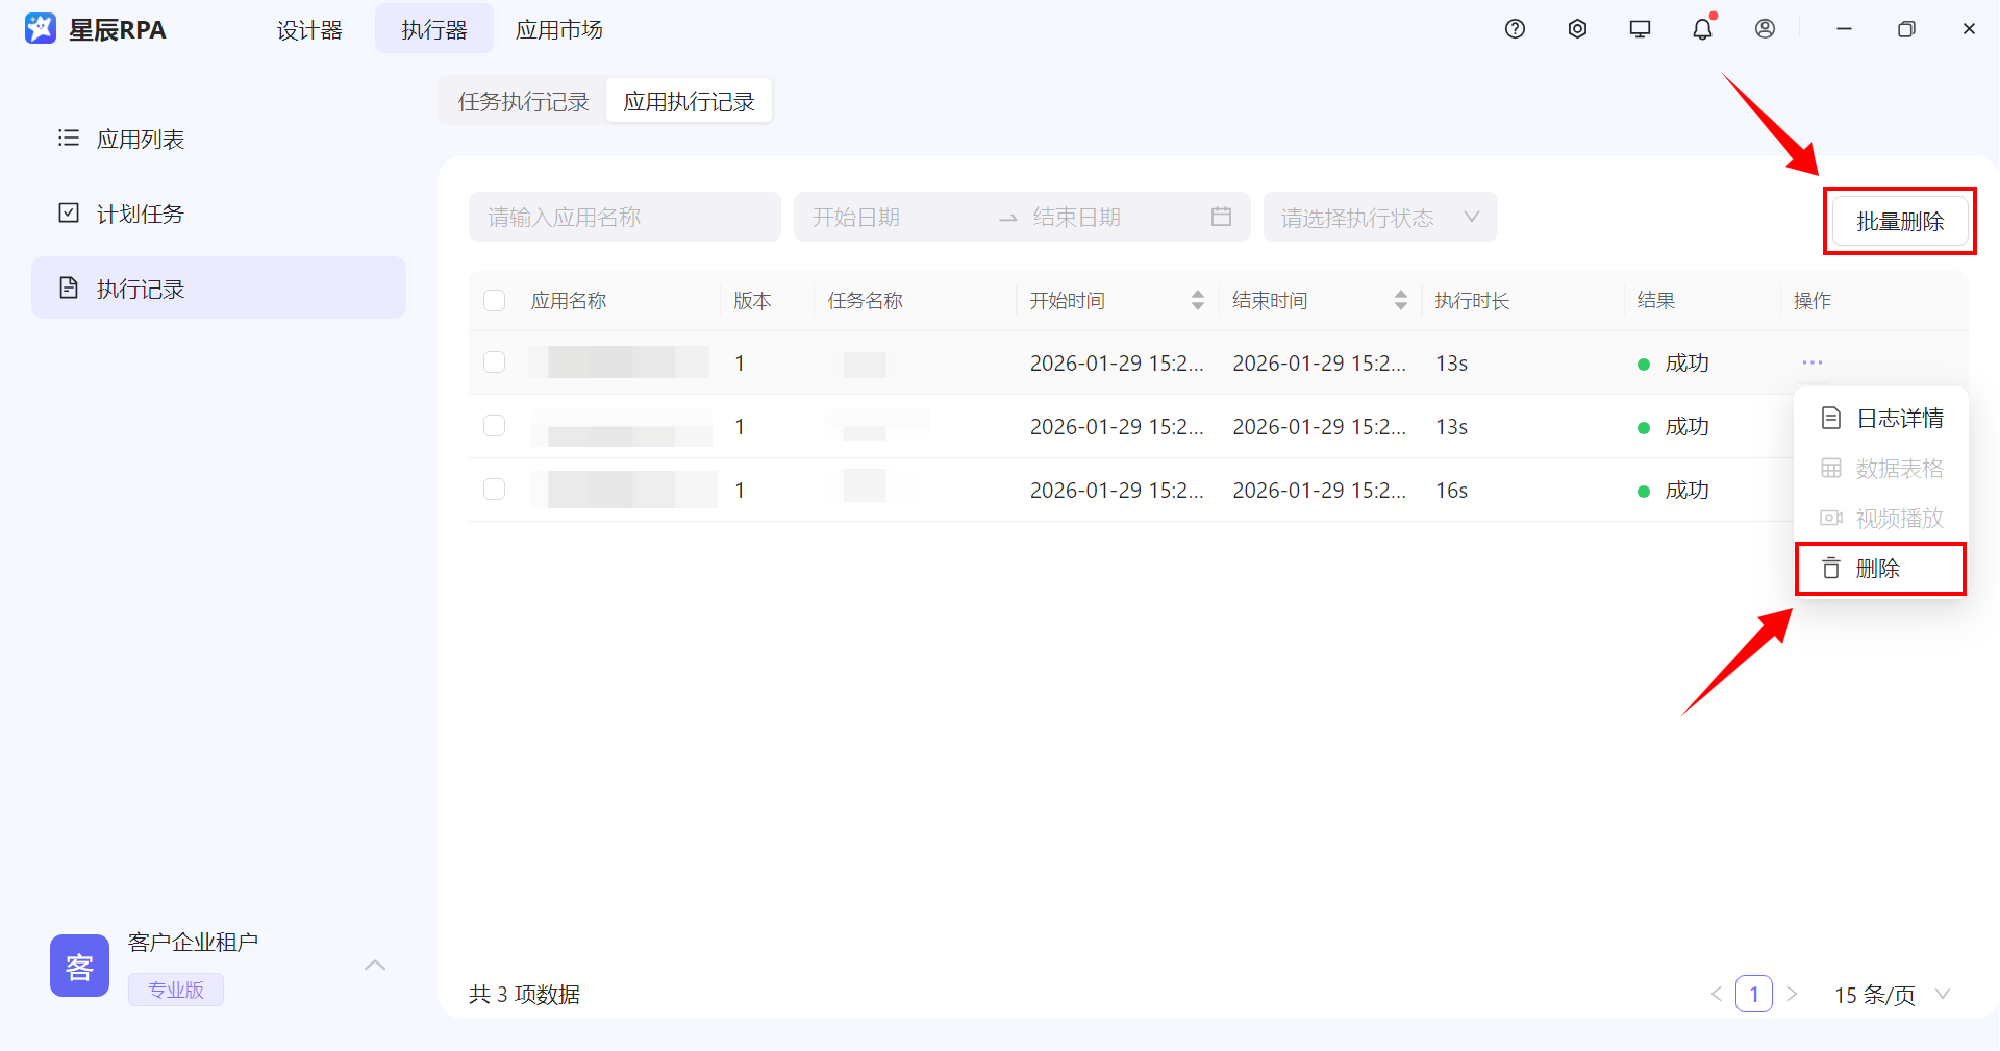Check the first execution record row checkbox
The width and height of the screenshot is (2000, 1051).
click(x=494, y=362)
